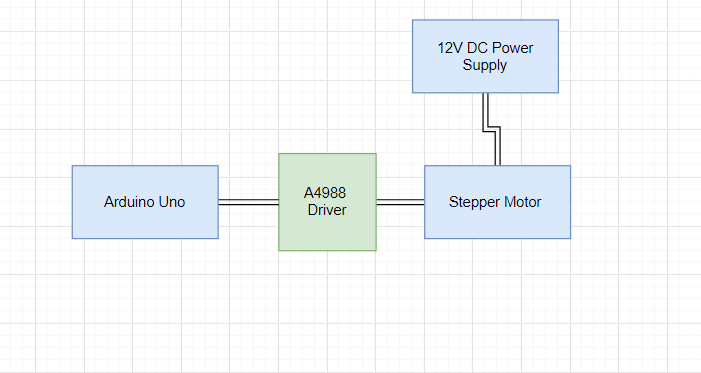Screen dimensions: 701x373
Task: Select the connector between A4988 Driver and Stepper Motor
Action: [x=400, y=202]
